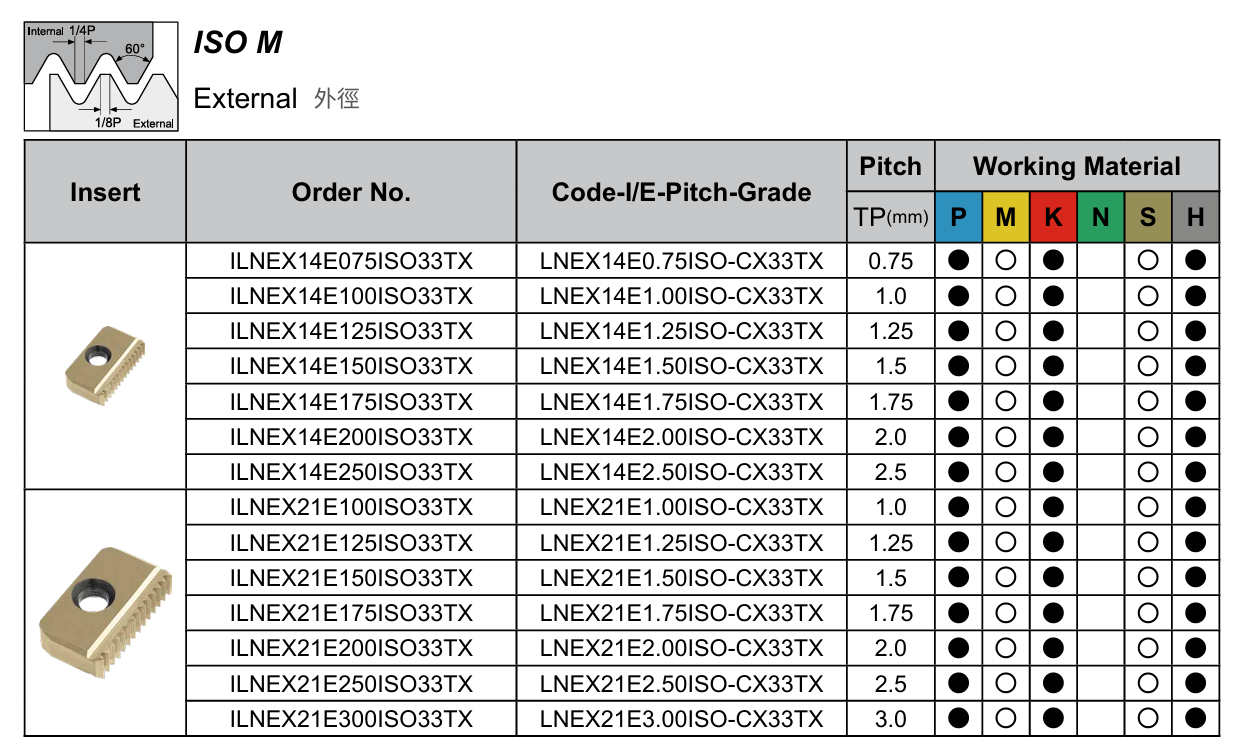
Task: Click the green N material swatch
Action: coord(1100,217)
